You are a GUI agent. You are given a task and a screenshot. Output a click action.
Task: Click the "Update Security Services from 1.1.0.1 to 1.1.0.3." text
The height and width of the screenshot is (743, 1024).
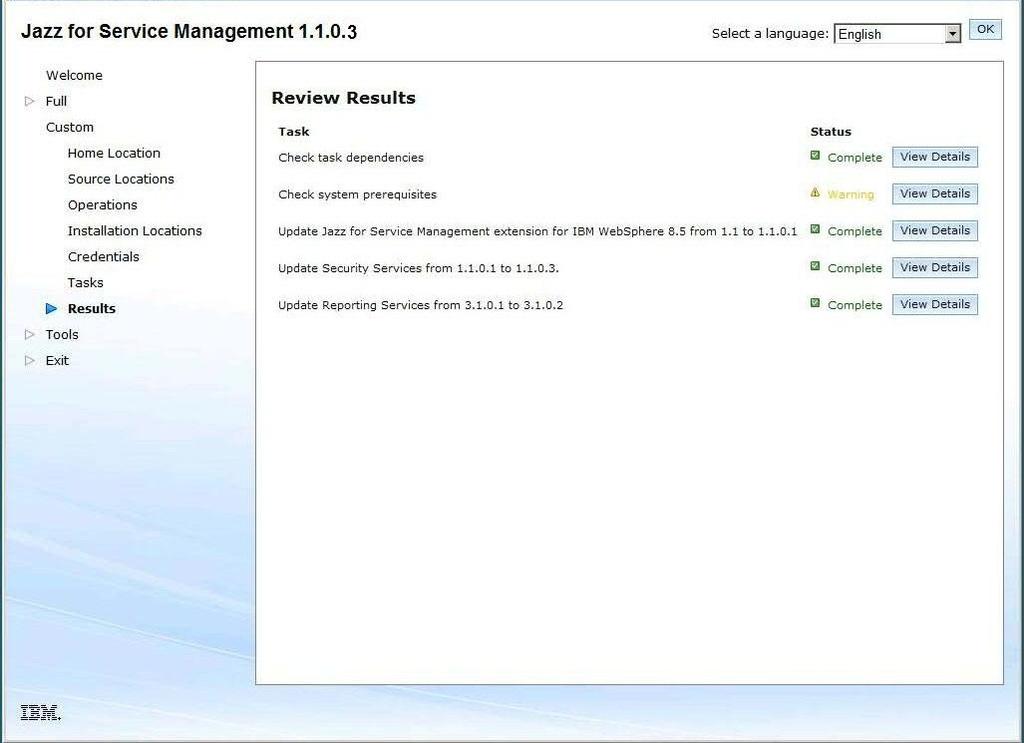point(419,268)
